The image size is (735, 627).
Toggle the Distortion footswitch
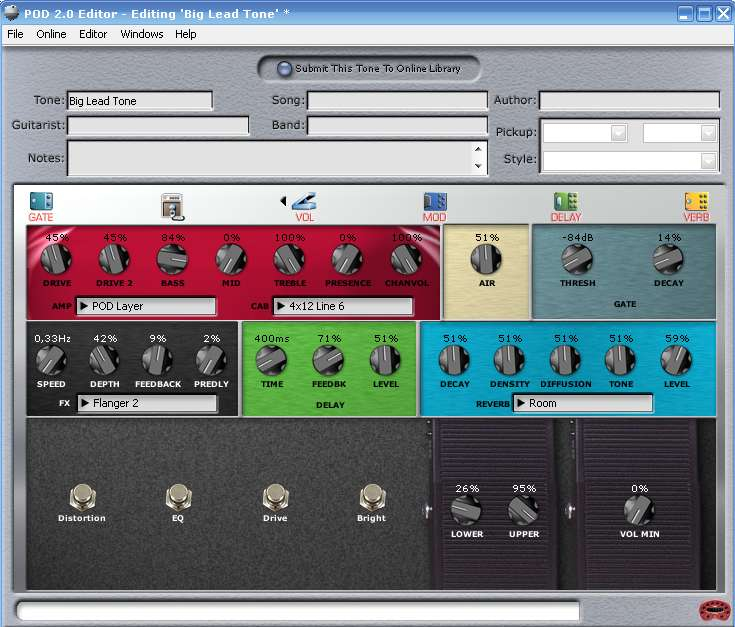pos(81,496)
